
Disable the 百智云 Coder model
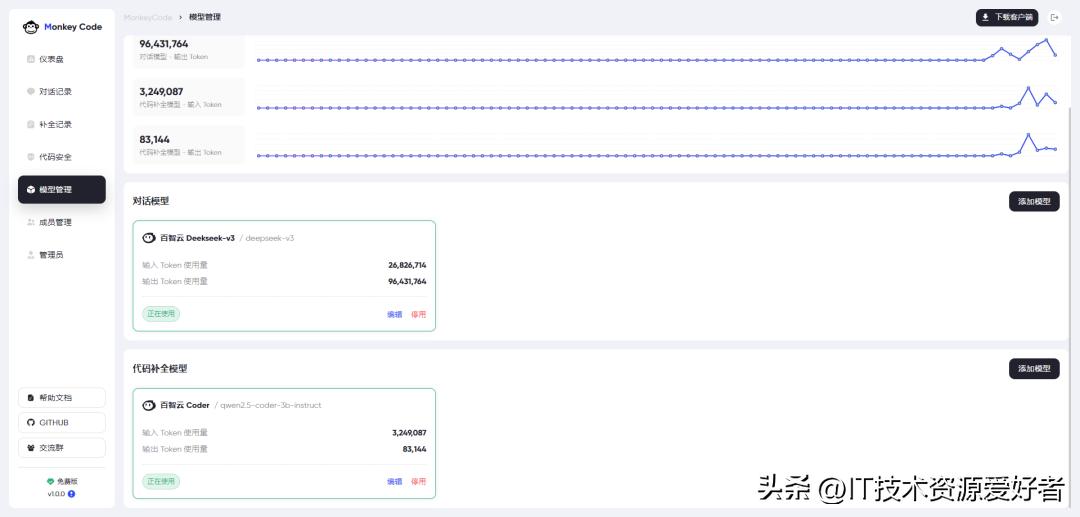[x=419, y=482]
